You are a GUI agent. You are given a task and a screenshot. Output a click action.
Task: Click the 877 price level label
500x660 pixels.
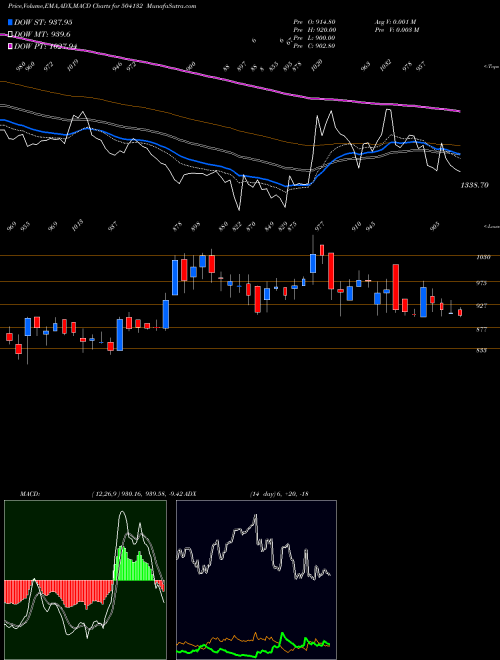(481, 330)
